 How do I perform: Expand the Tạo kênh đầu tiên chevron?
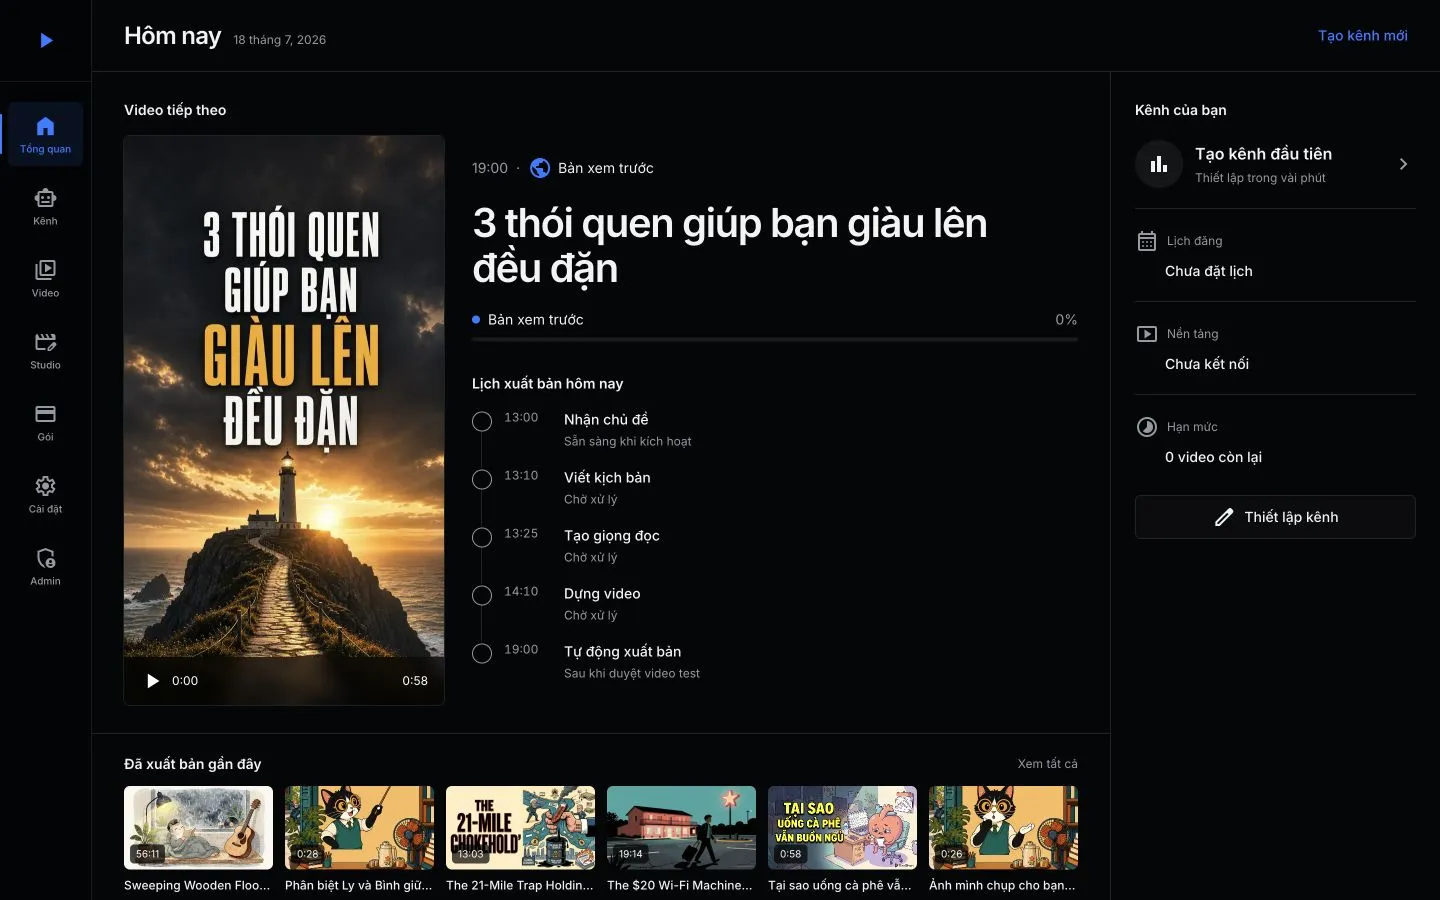(x=1403, y=164)
